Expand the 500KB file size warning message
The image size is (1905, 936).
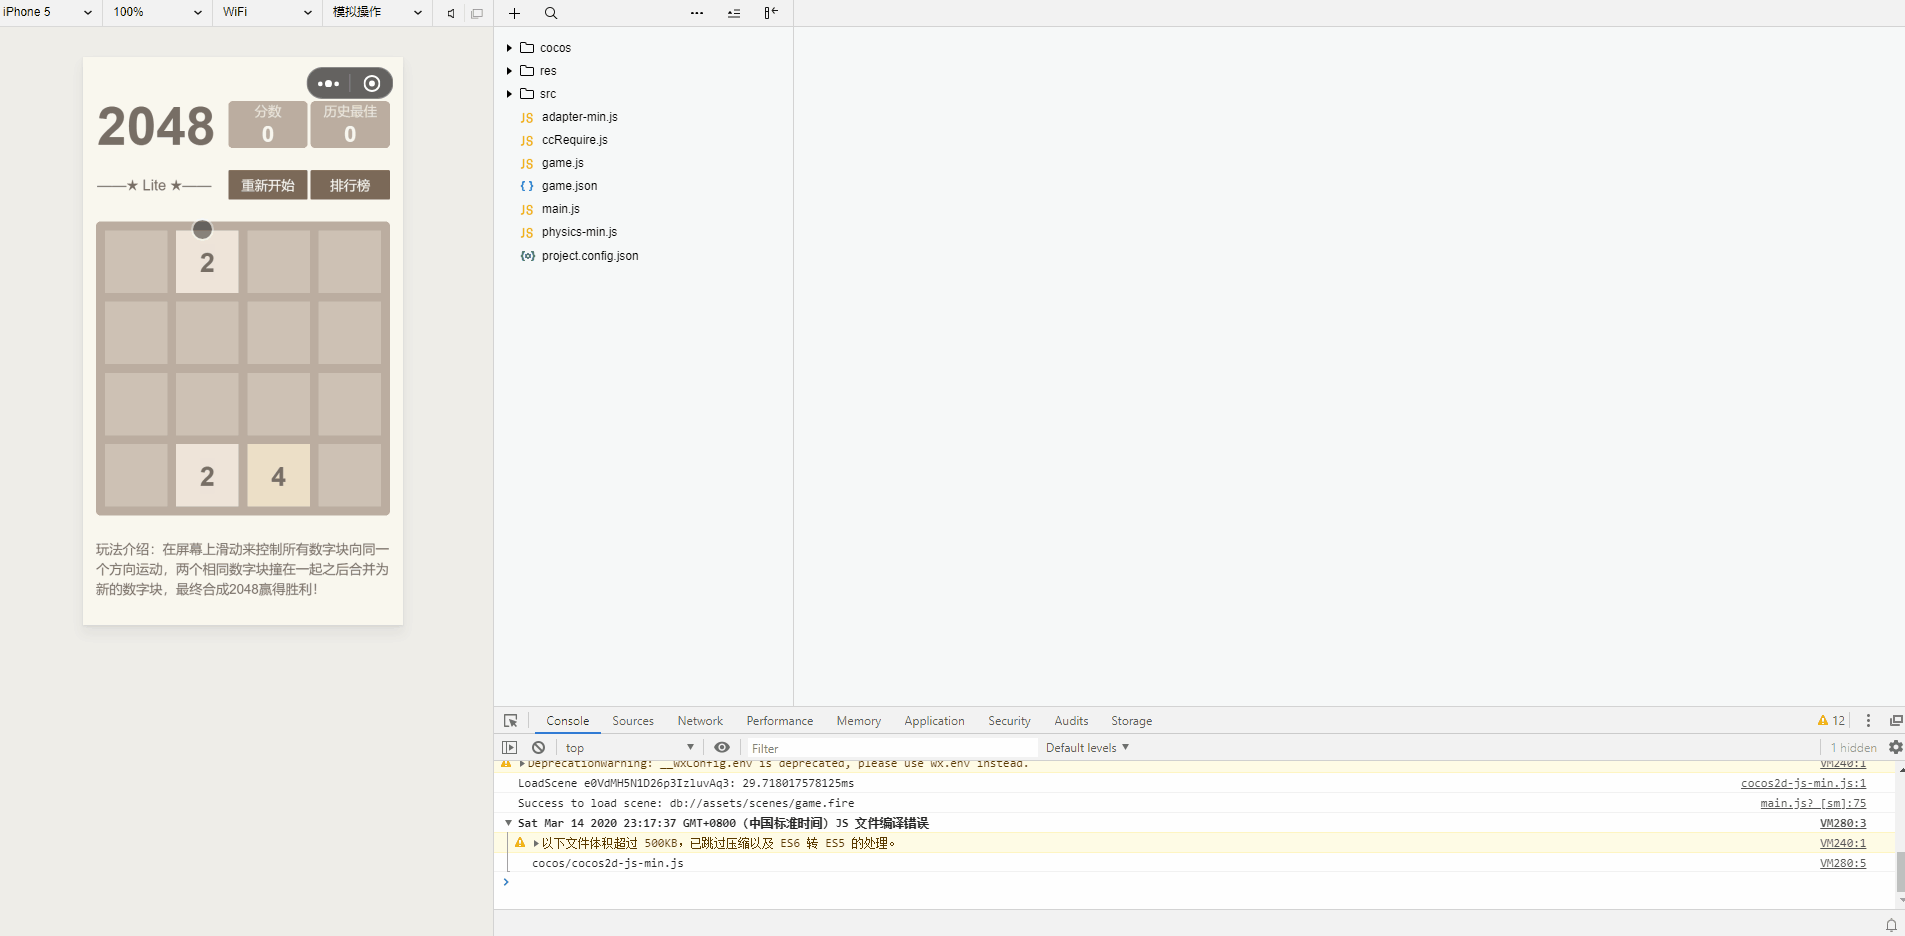pyautogui.click(x=536, y=844)
